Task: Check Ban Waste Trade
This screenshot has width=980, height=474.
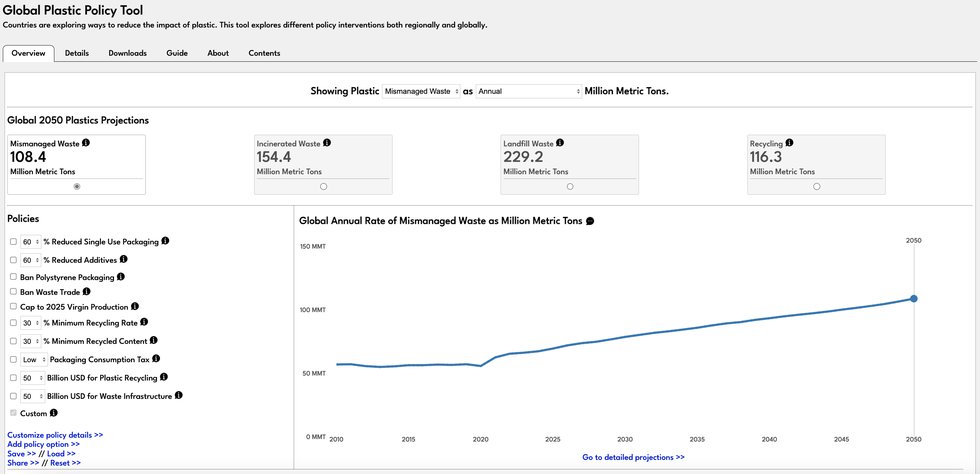Action: pos(14,291)
